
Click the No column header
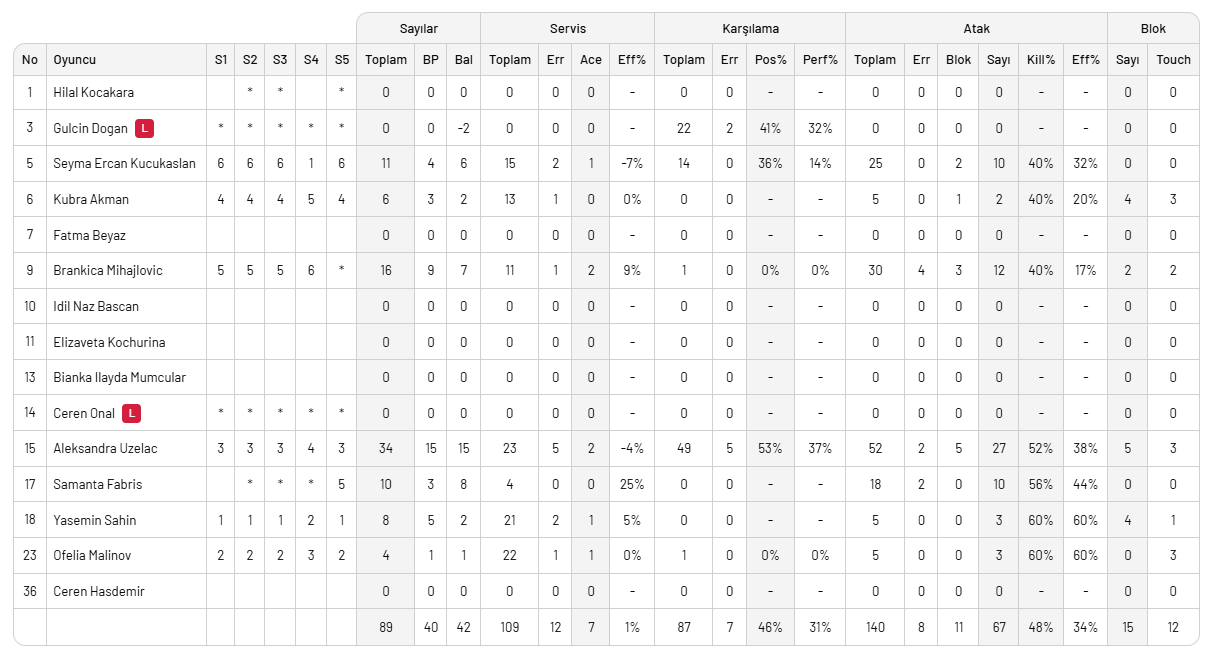[30, 60]
